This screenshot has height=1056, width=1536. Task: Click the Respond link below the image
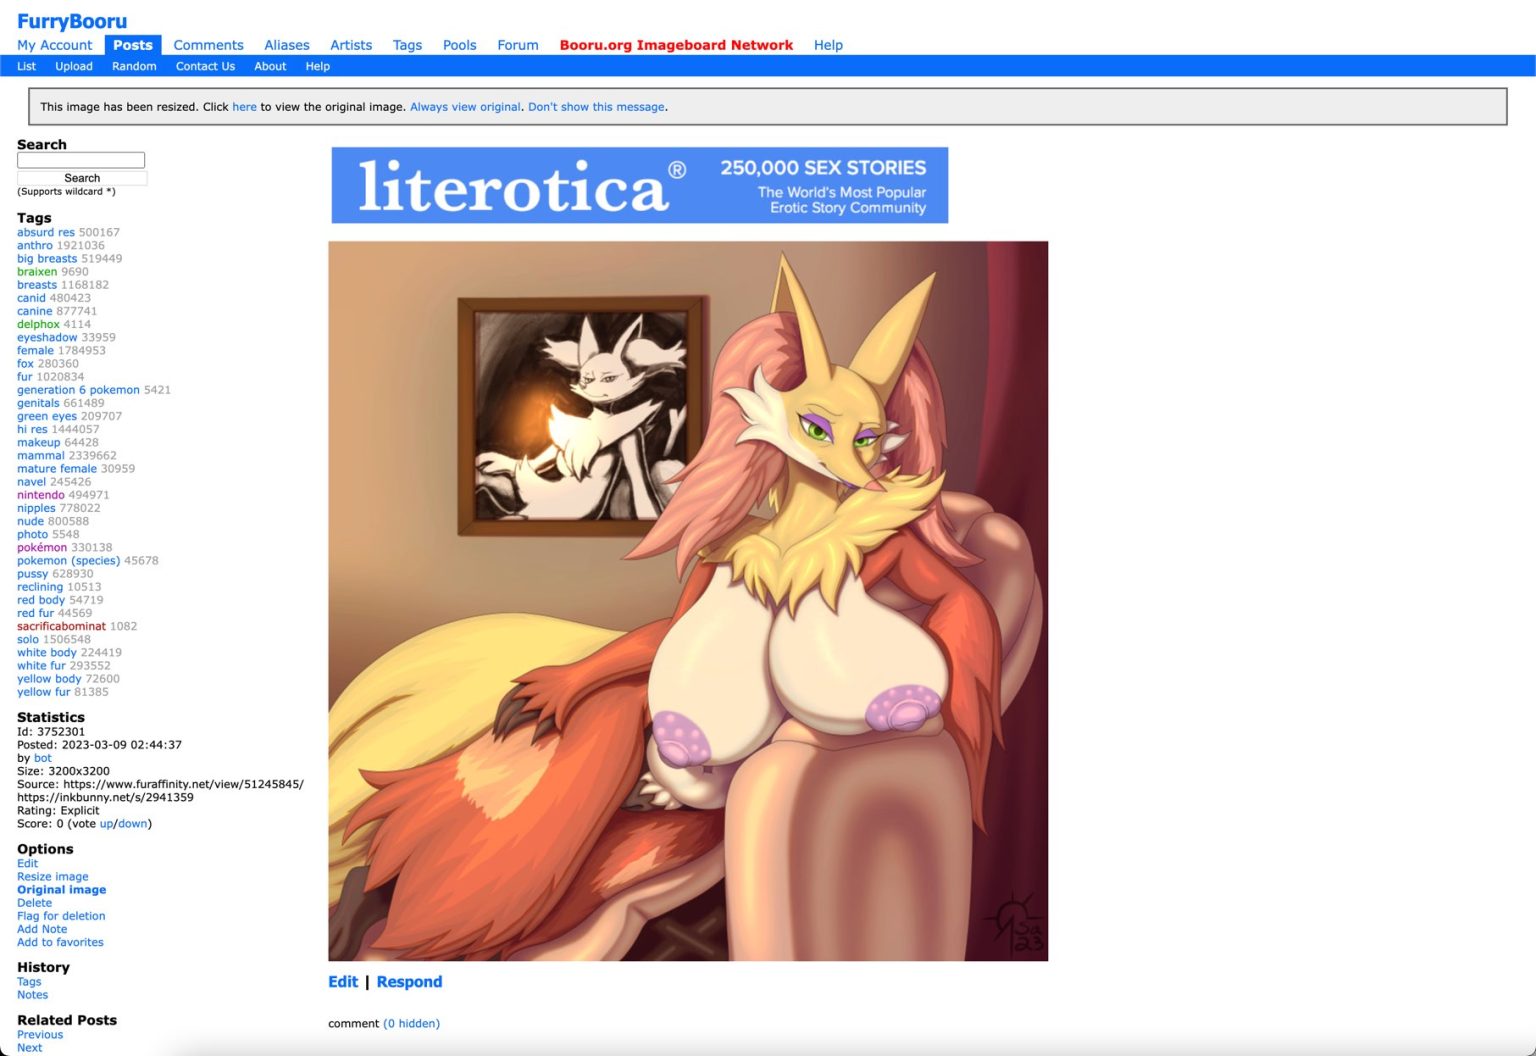tap(409, 982)
